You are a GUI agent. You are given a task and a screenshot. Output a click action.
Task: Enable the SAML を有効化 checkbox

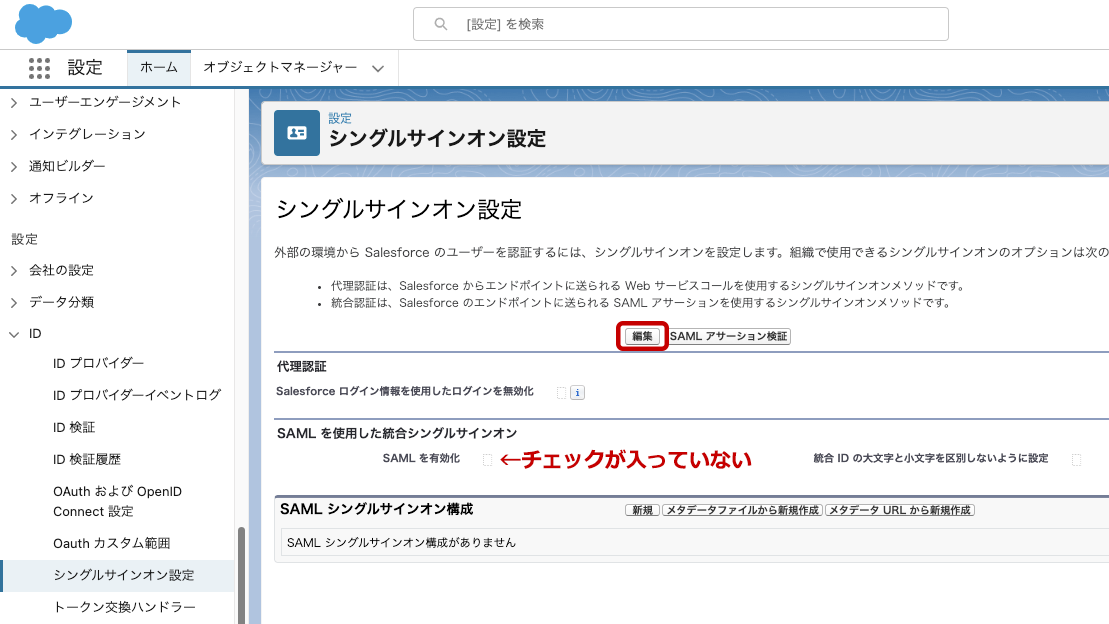click(x=487, y=460)
